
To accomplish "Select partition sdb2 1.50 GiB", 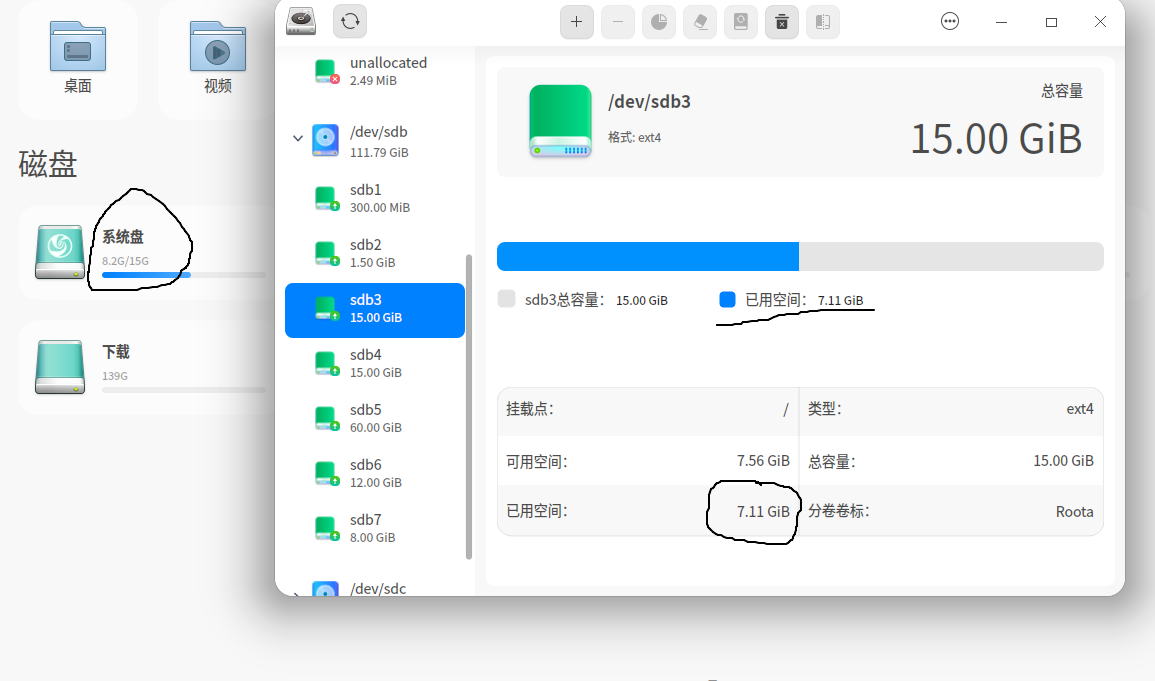I will 375,253.
